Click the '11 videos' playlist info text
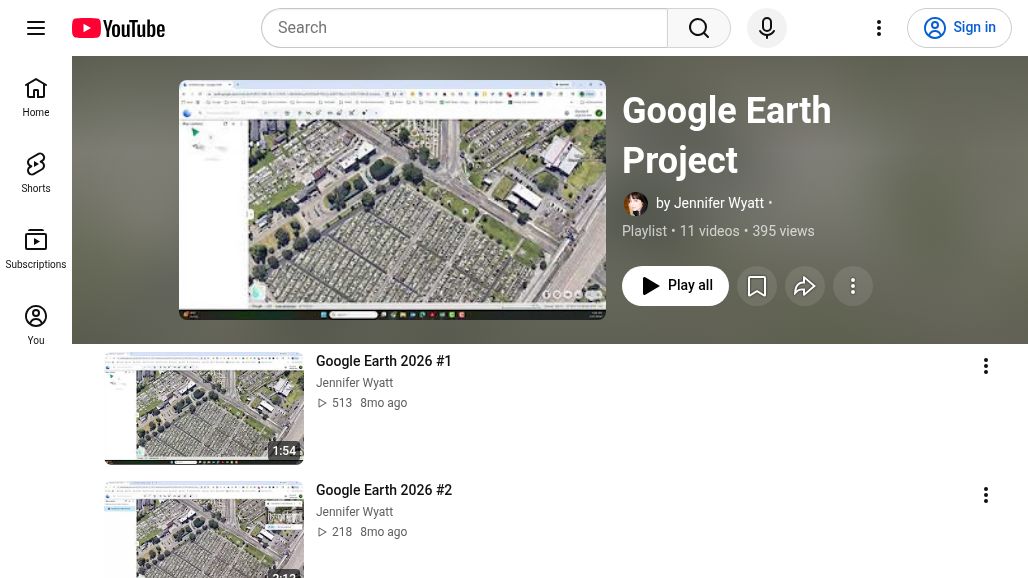 709,231
